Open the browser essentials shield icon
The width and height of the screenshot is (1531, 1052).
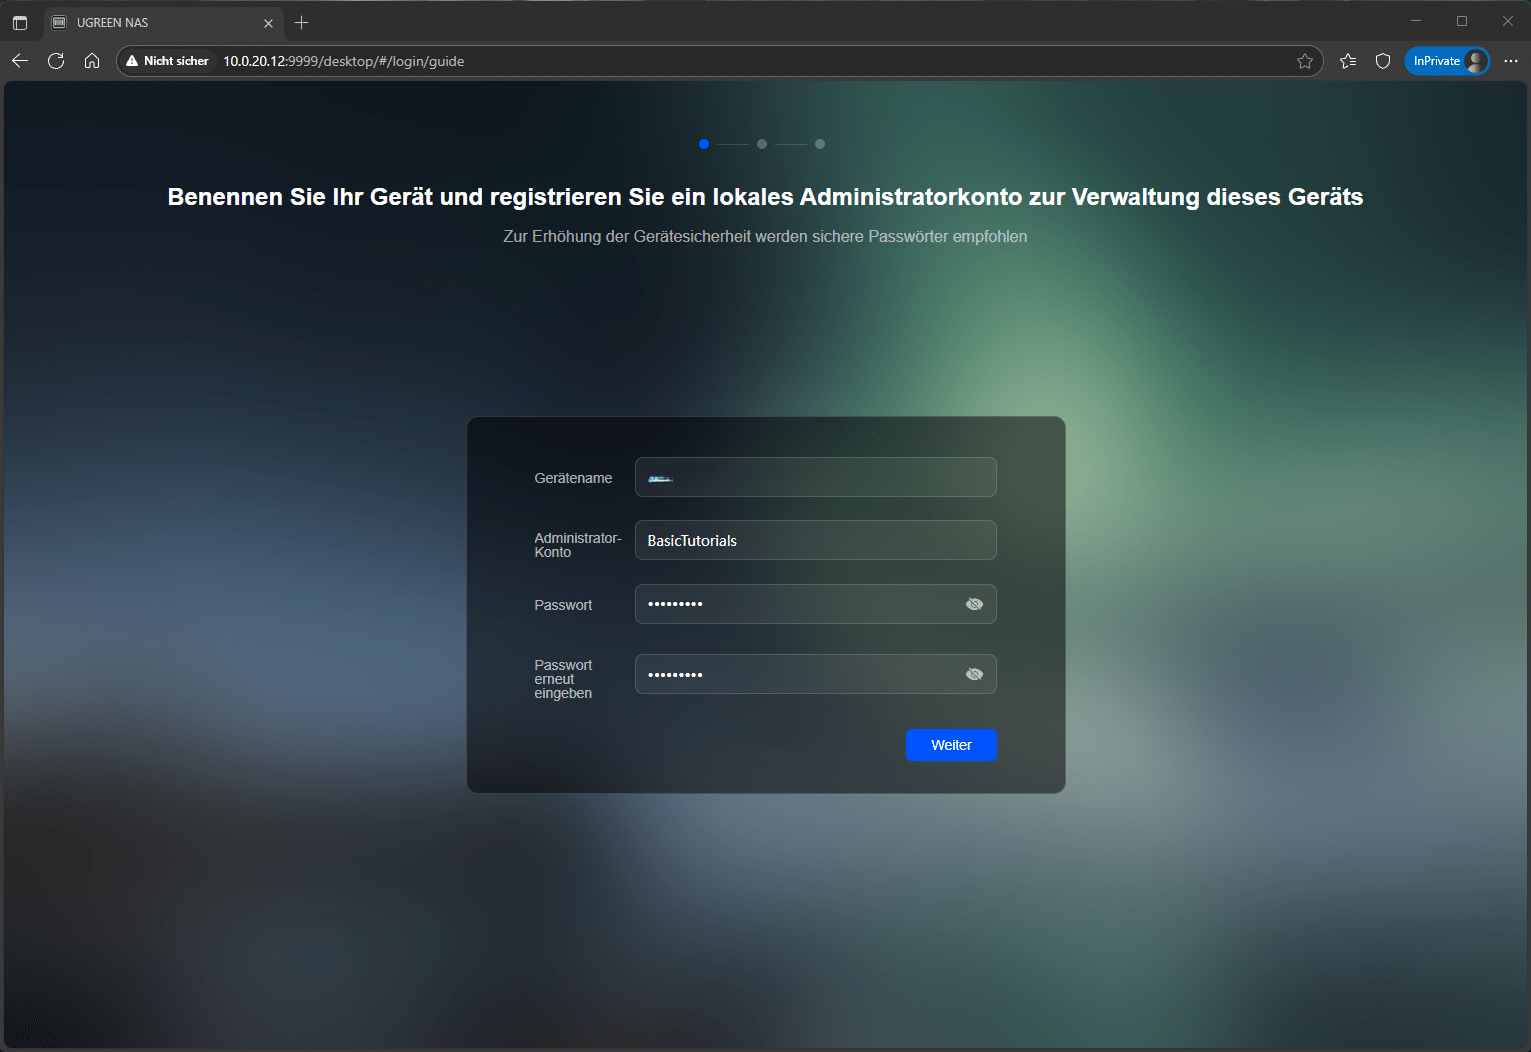coord(1383,61)
